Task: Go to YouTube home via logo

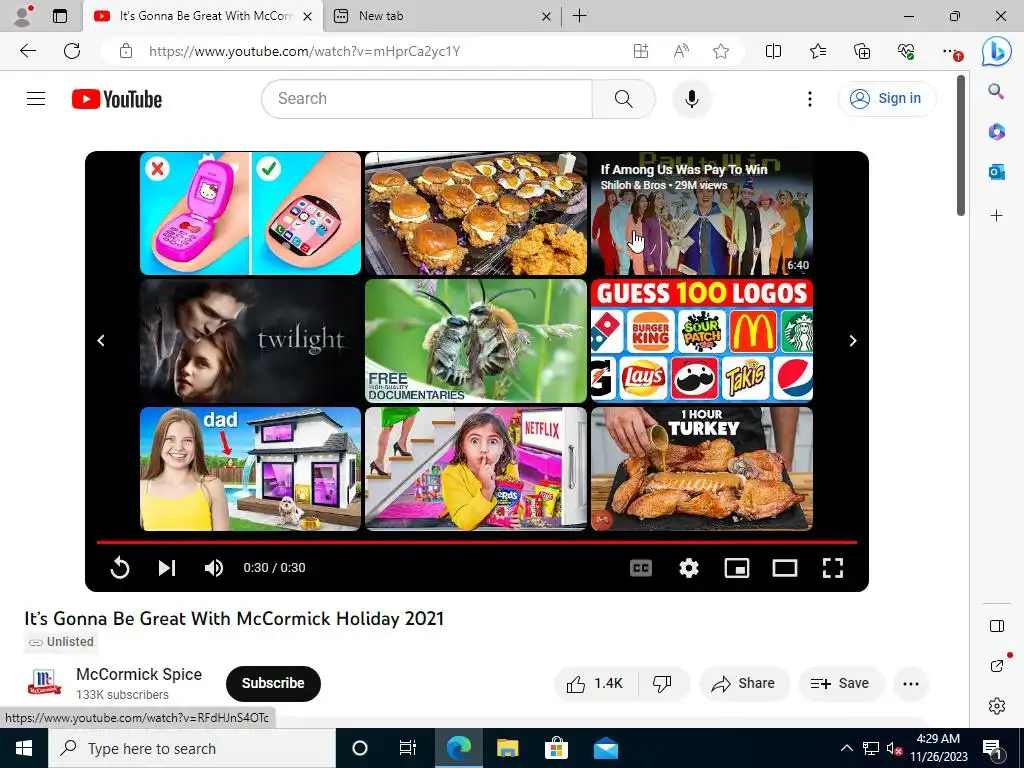Action: [117, 99]
